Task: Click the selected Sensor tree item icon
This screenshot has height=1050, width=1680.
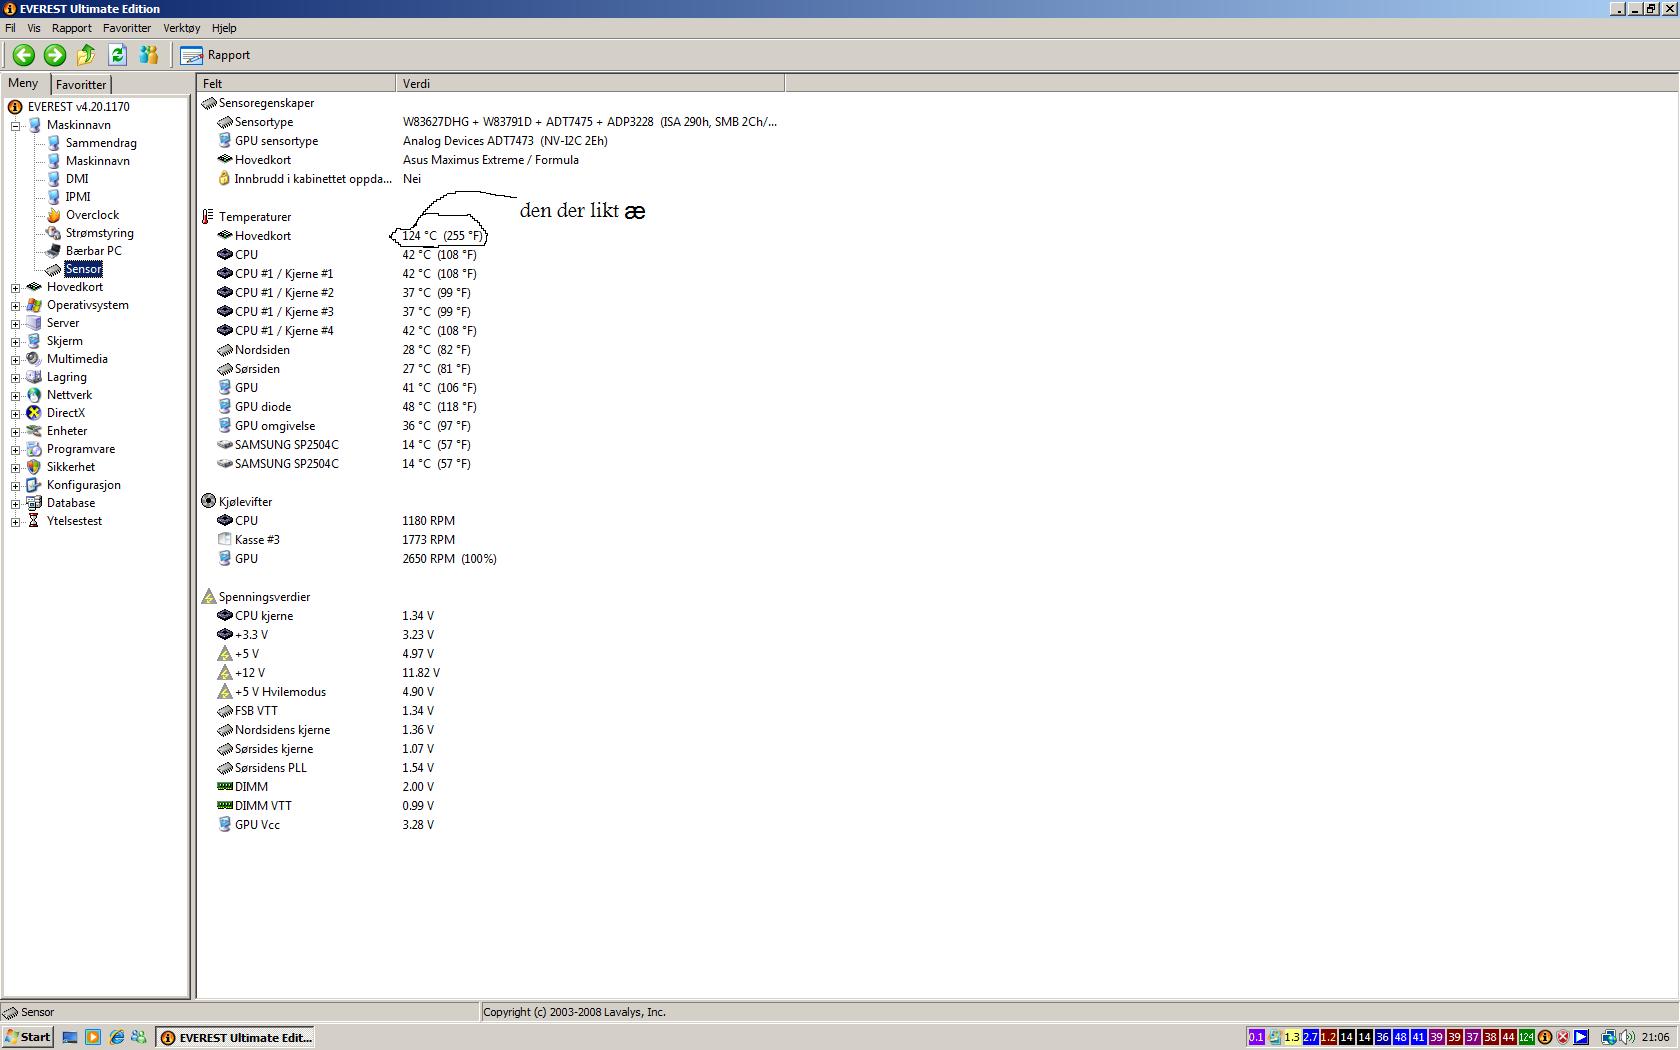Action: (x=54, y=269)
